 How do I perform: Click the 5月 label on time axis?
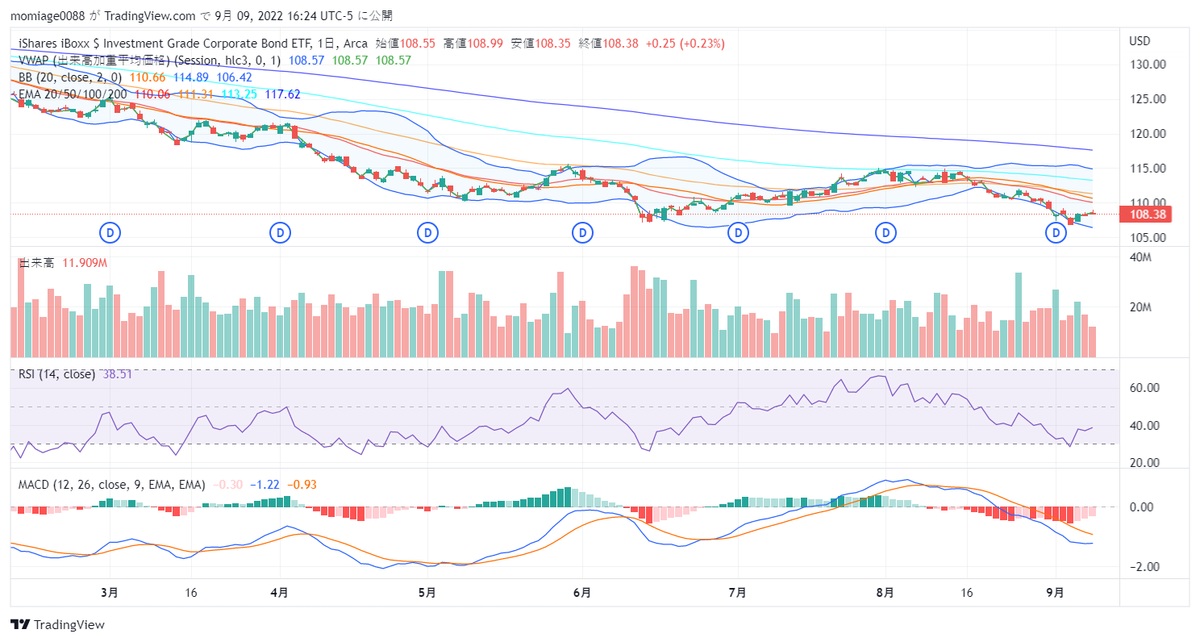[427, 592]
